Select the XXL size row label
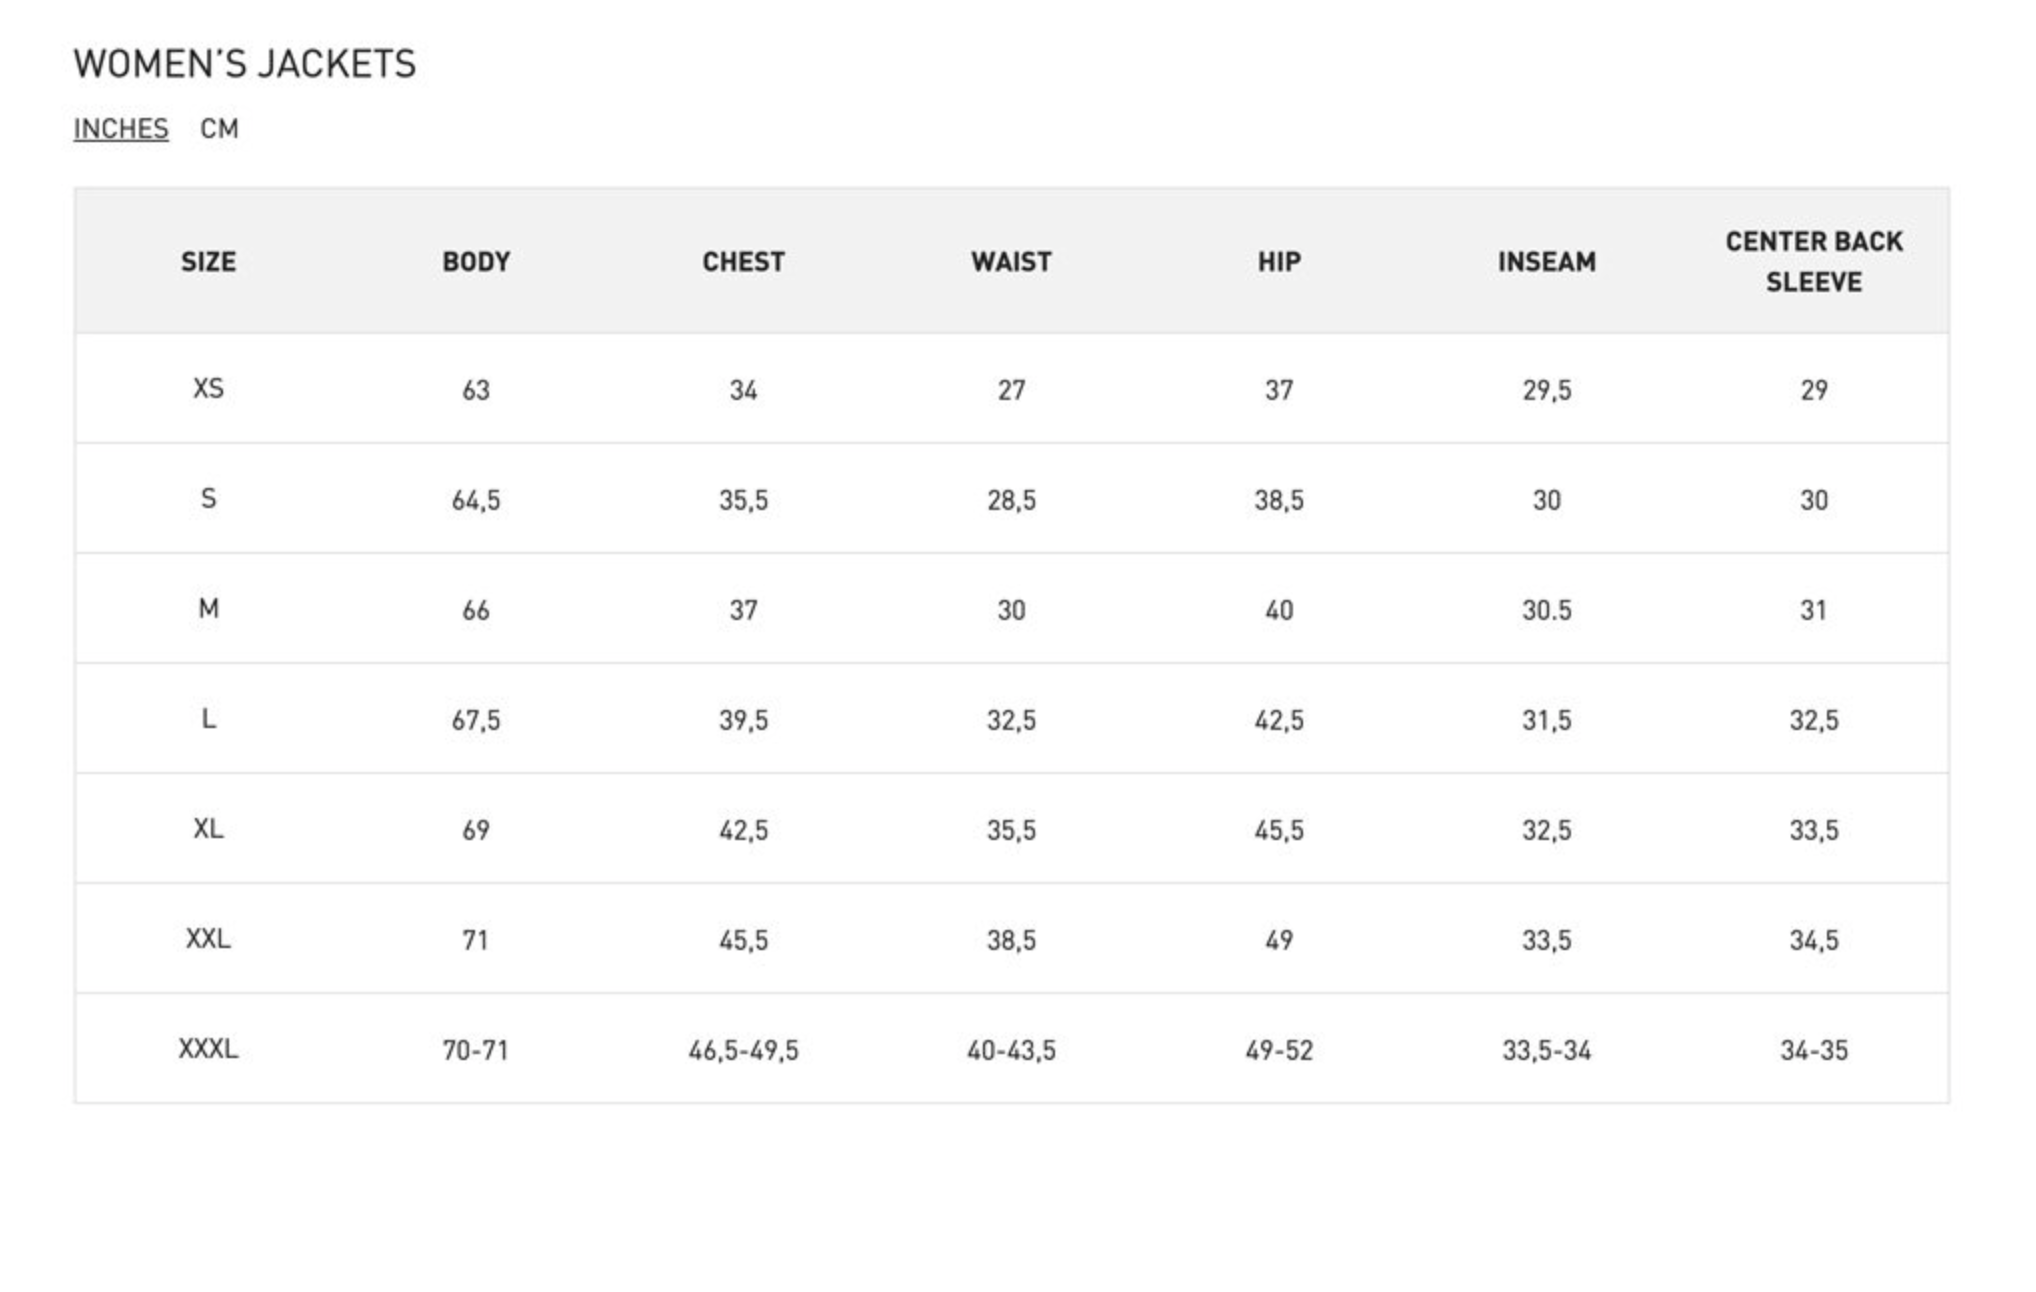This screenshot has width=2036, height=1292. (x=208, y=938)
